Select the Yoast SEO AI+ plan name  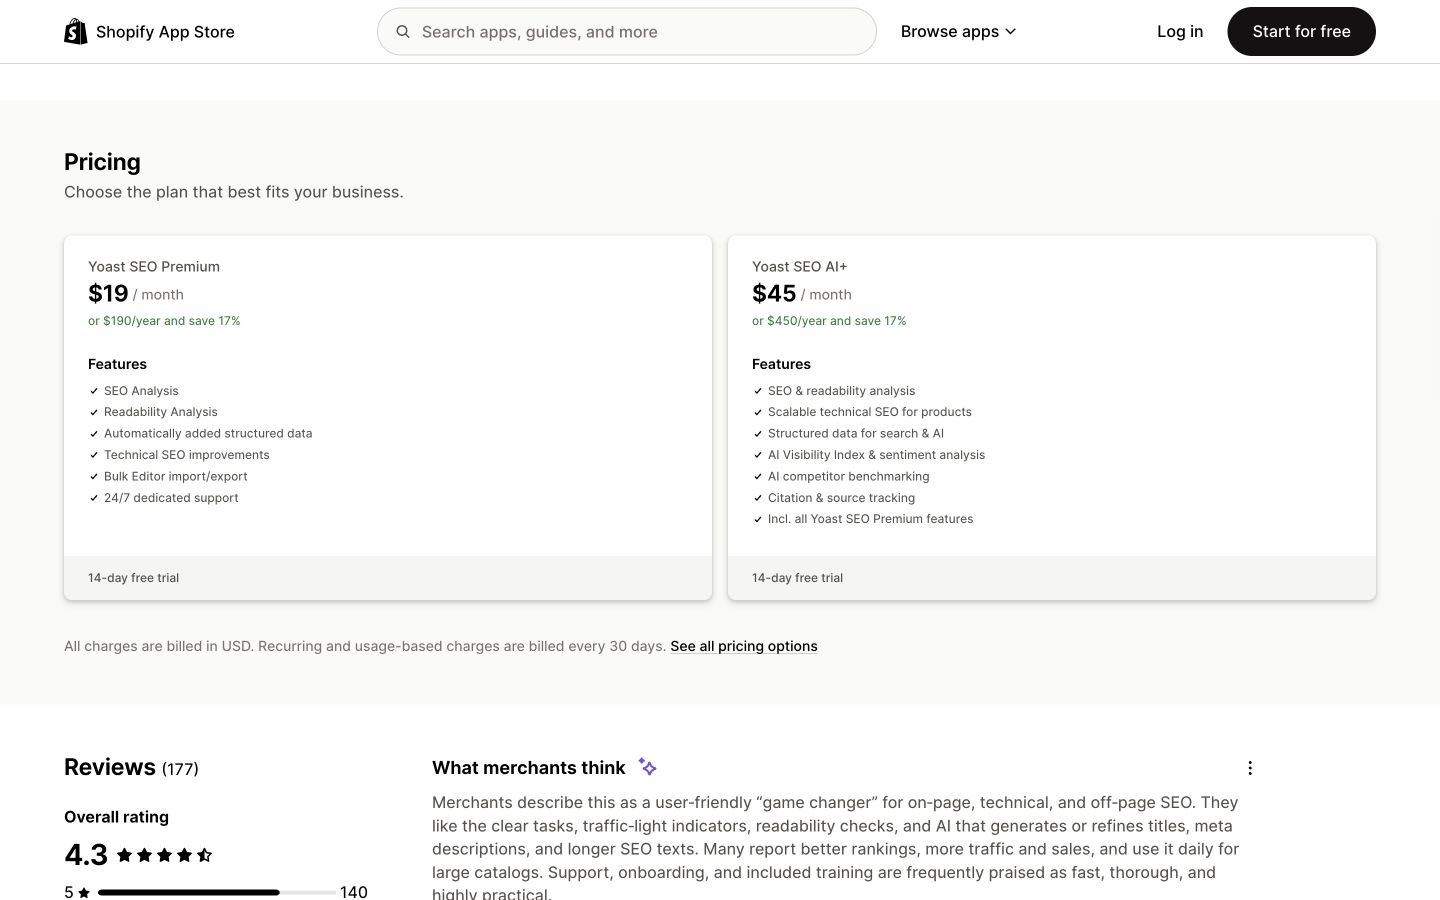pyautogui.click(x=800, y=267)
